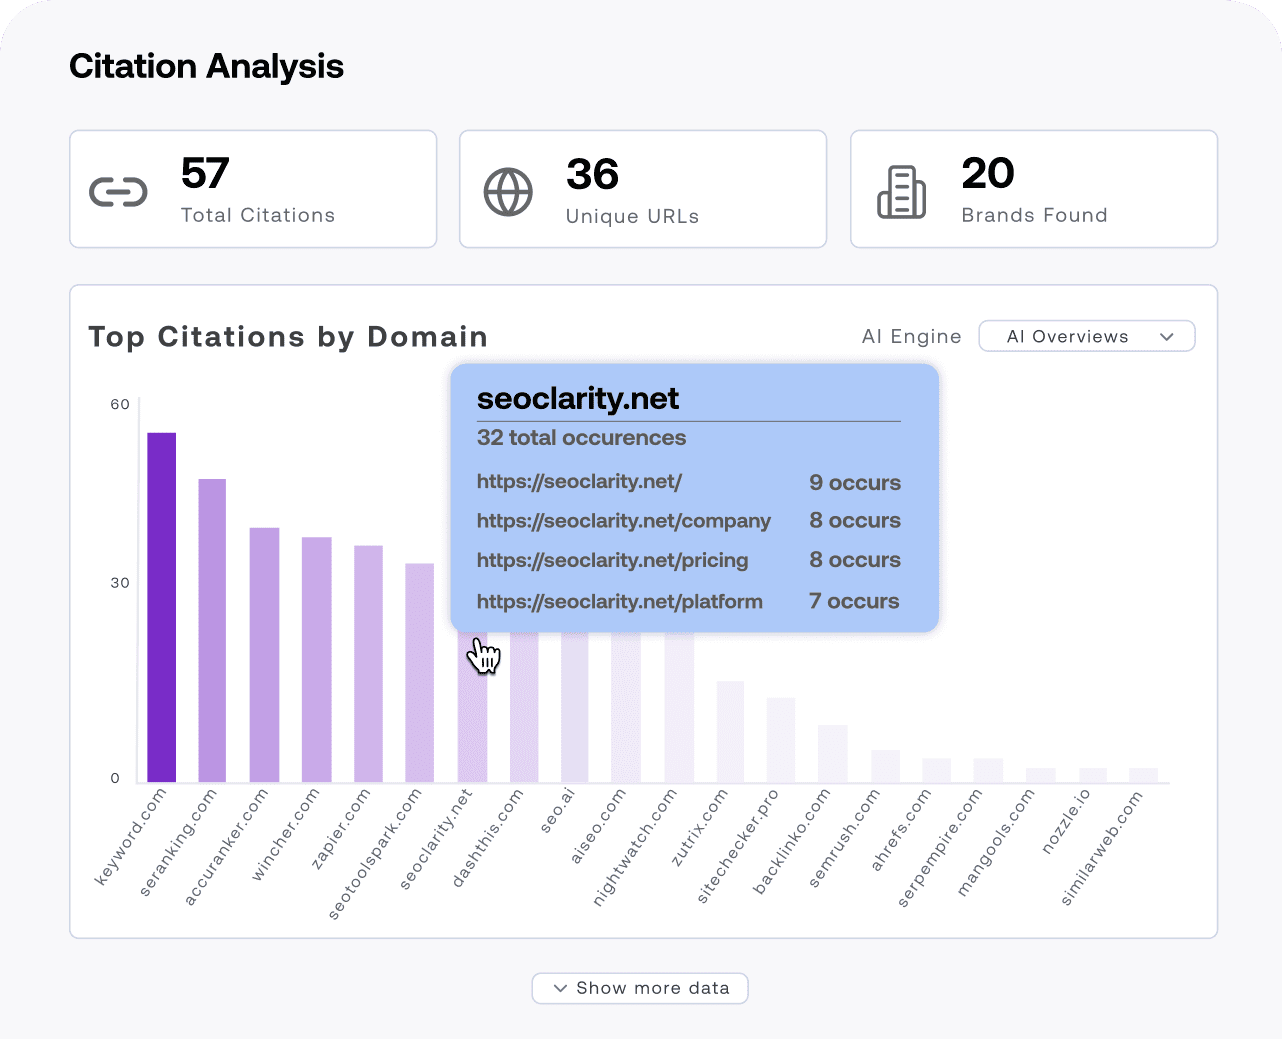Select the zapier.com bar
The width and height of the screenshot is (1282, 1039).
click(x=368, y=664)
